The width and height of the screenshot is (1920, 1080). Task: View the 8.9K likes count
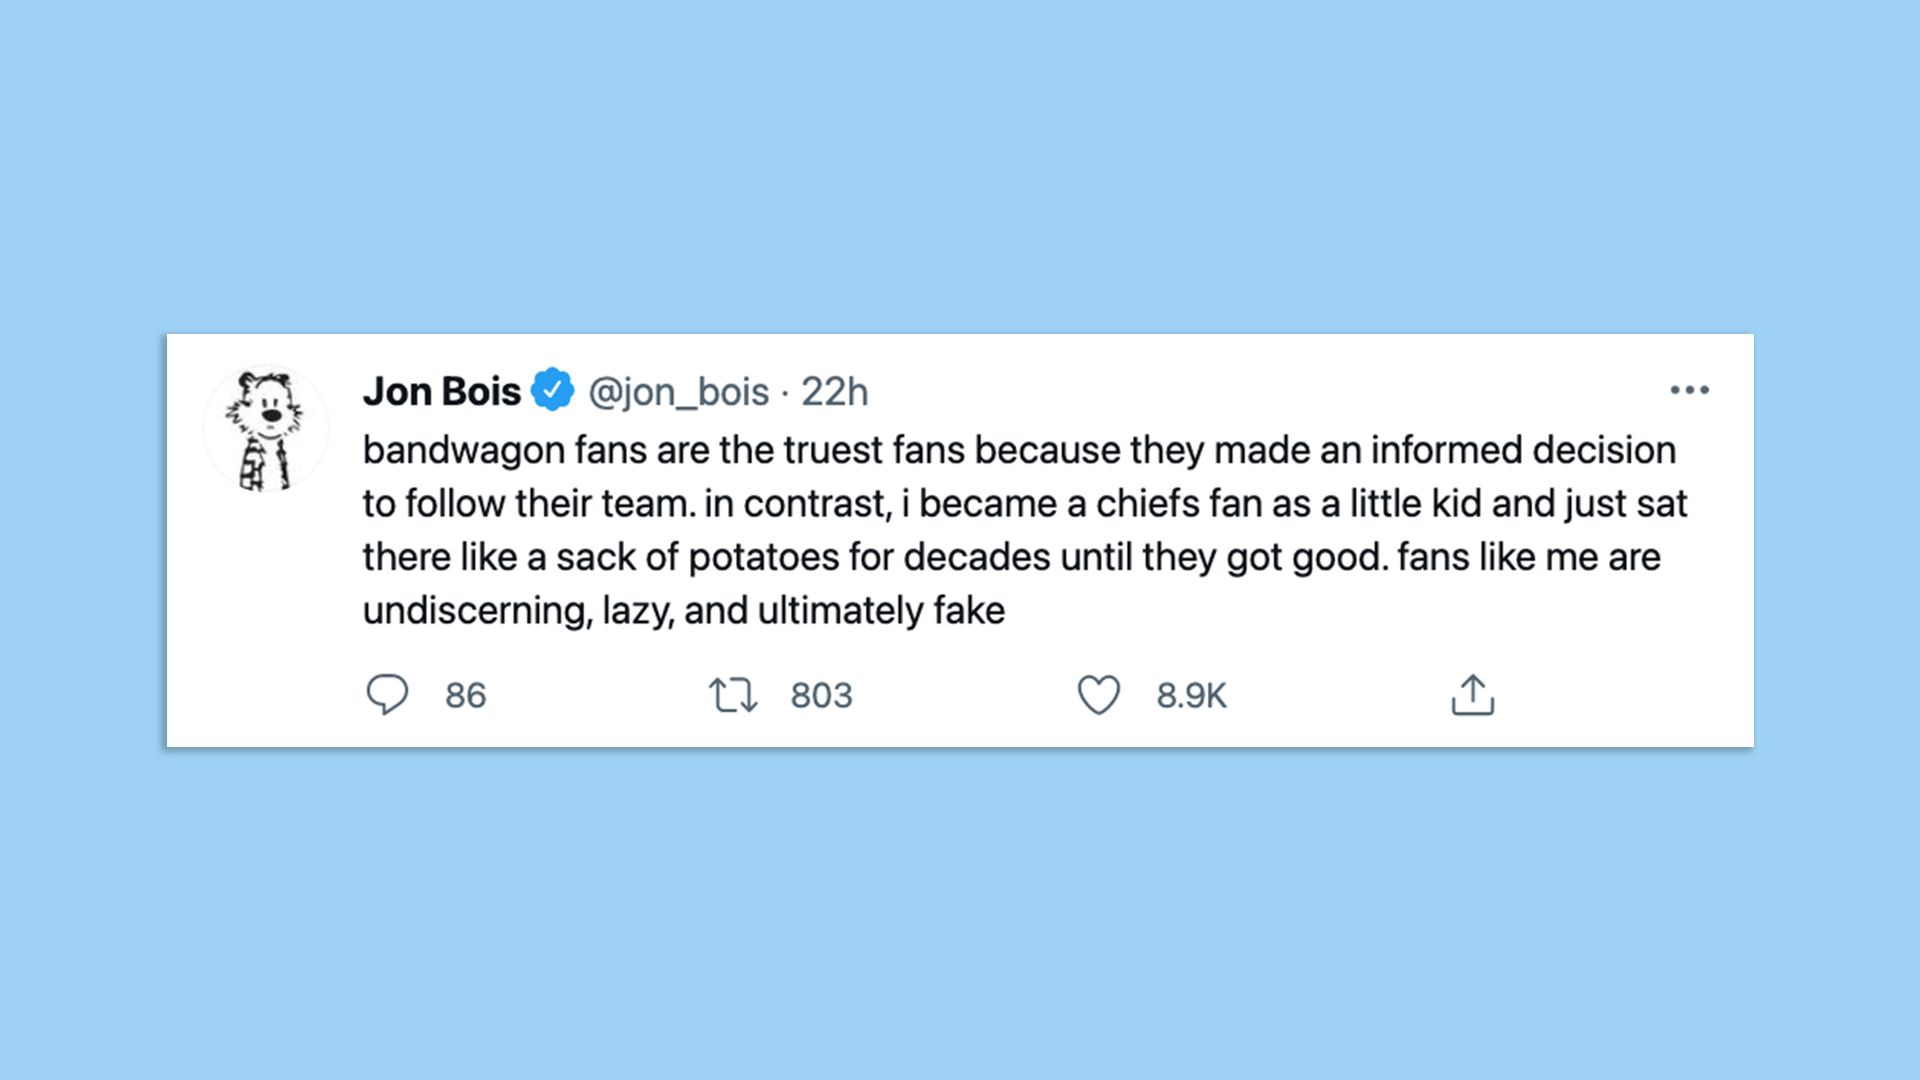1190,695
